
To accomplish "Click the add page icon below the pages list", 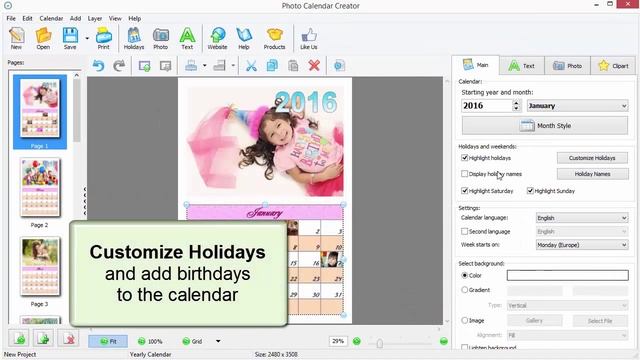I will (19, 338).
